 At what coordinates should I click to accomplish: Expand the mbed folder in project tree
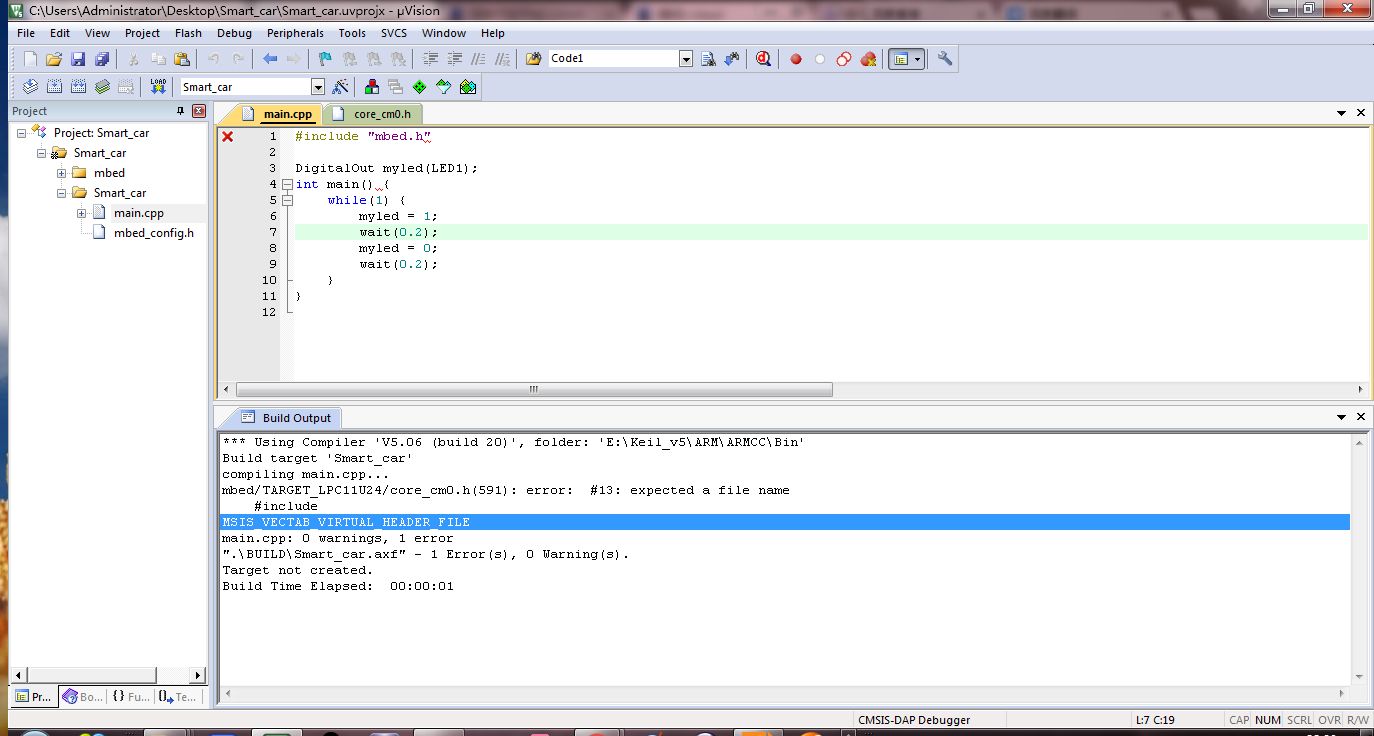62,173
